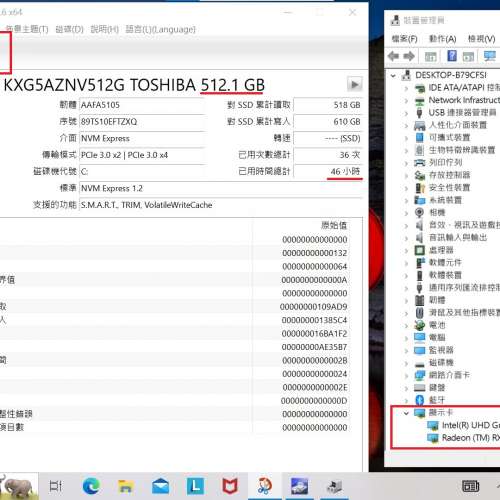Click the monitor scan-hardware icon in Device Manager toolbar

pos(490,56)
